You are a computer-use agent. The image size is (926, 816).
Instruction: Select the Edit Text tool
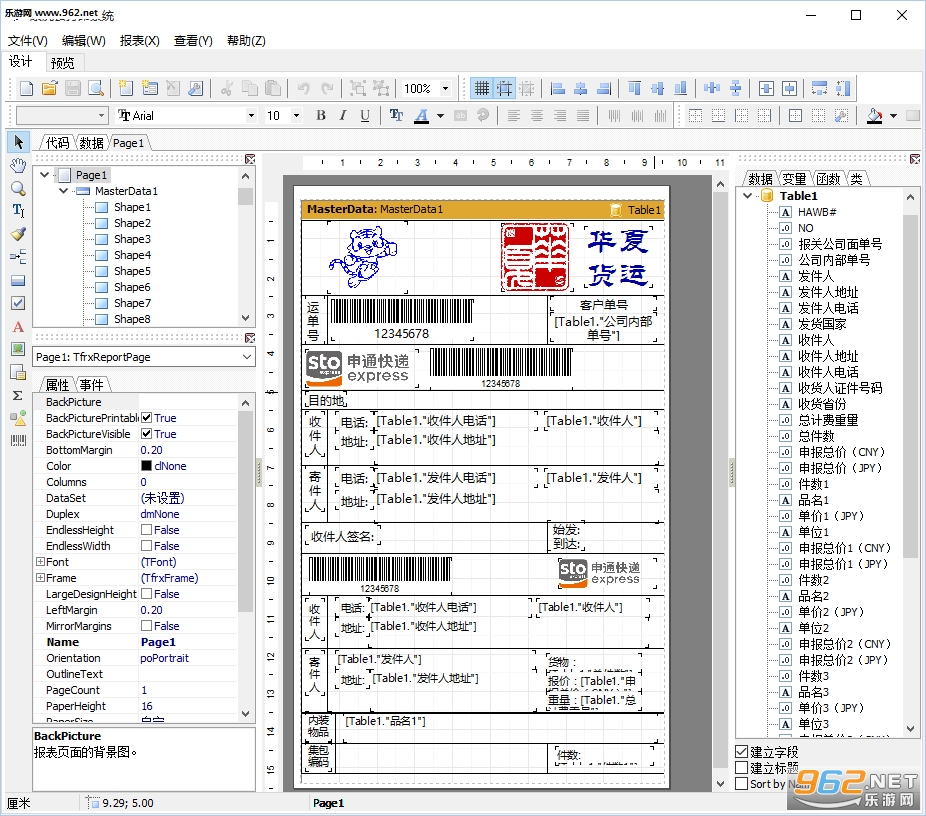click(18, 211)
